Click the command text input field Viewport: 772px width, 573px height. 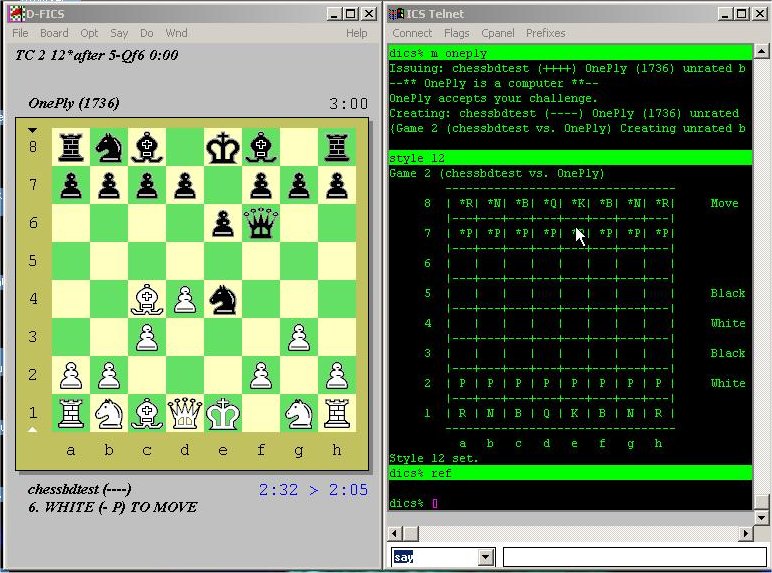pos(634,557)
